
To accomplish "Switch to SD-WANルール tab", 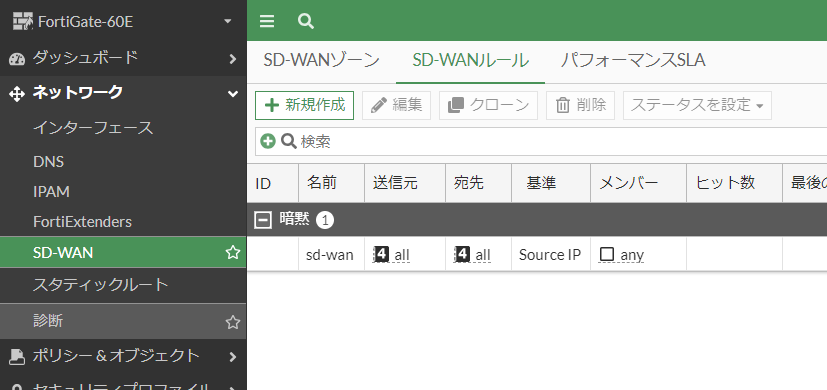I will pyautogui.click(x=470, y=60).
